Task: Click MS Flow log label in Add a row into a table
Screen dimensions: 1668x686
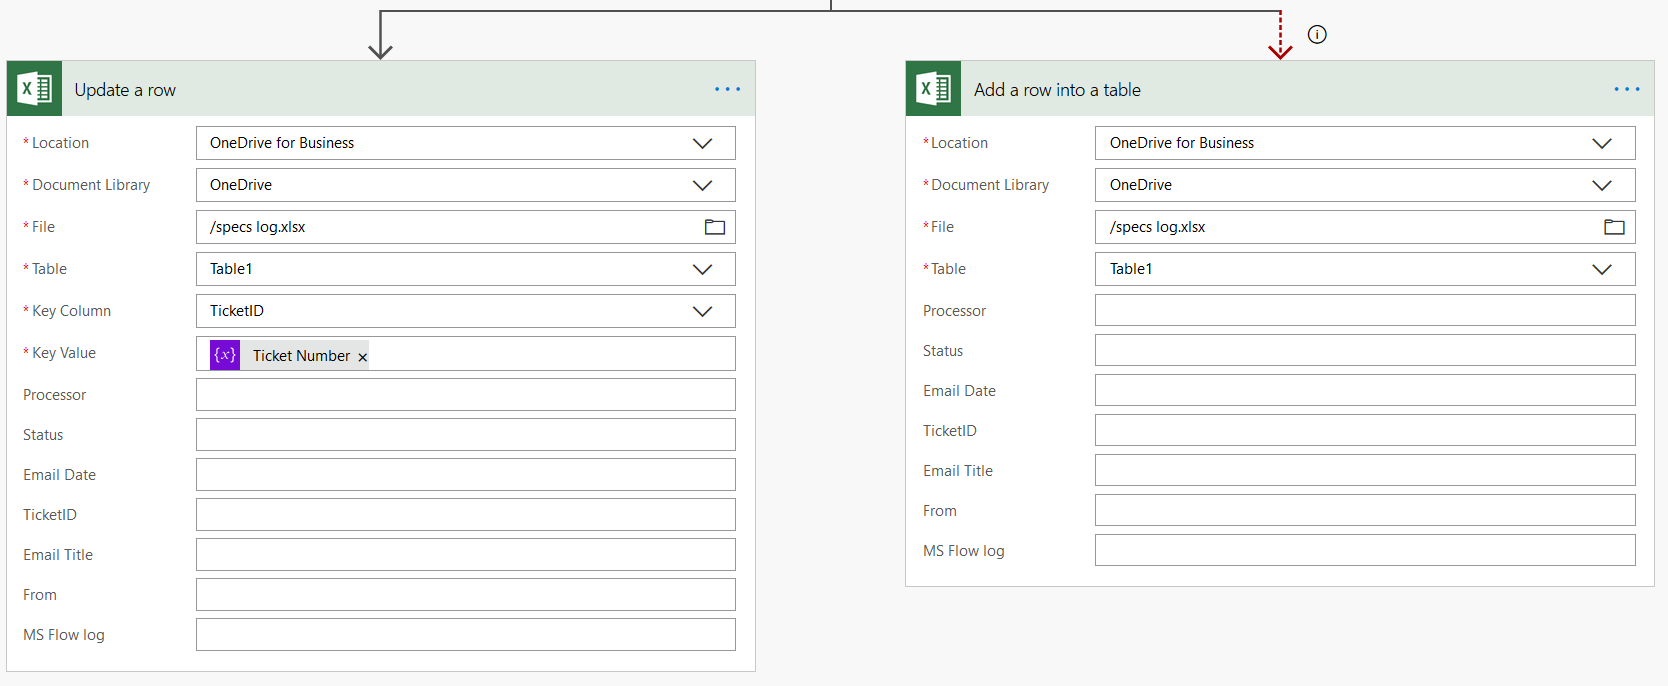Action: coord(964,551)
